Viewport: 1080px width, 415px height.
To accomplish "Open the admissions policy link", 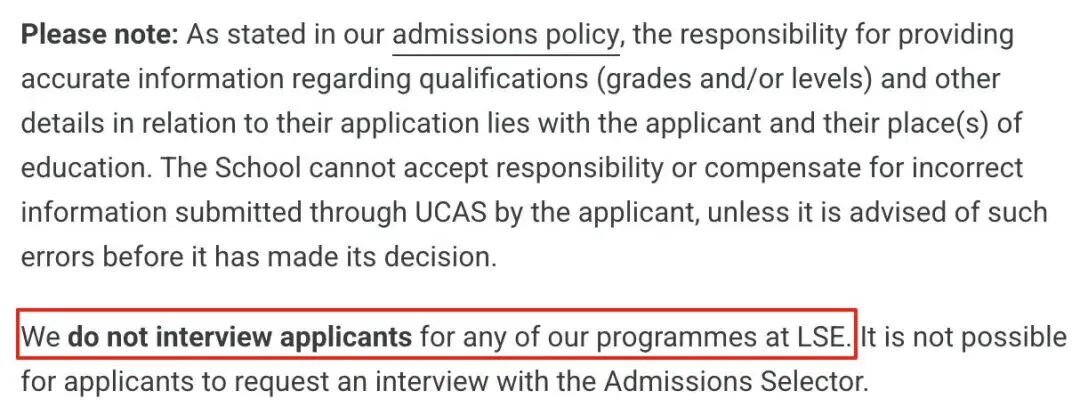I will (x=505, y=35).
